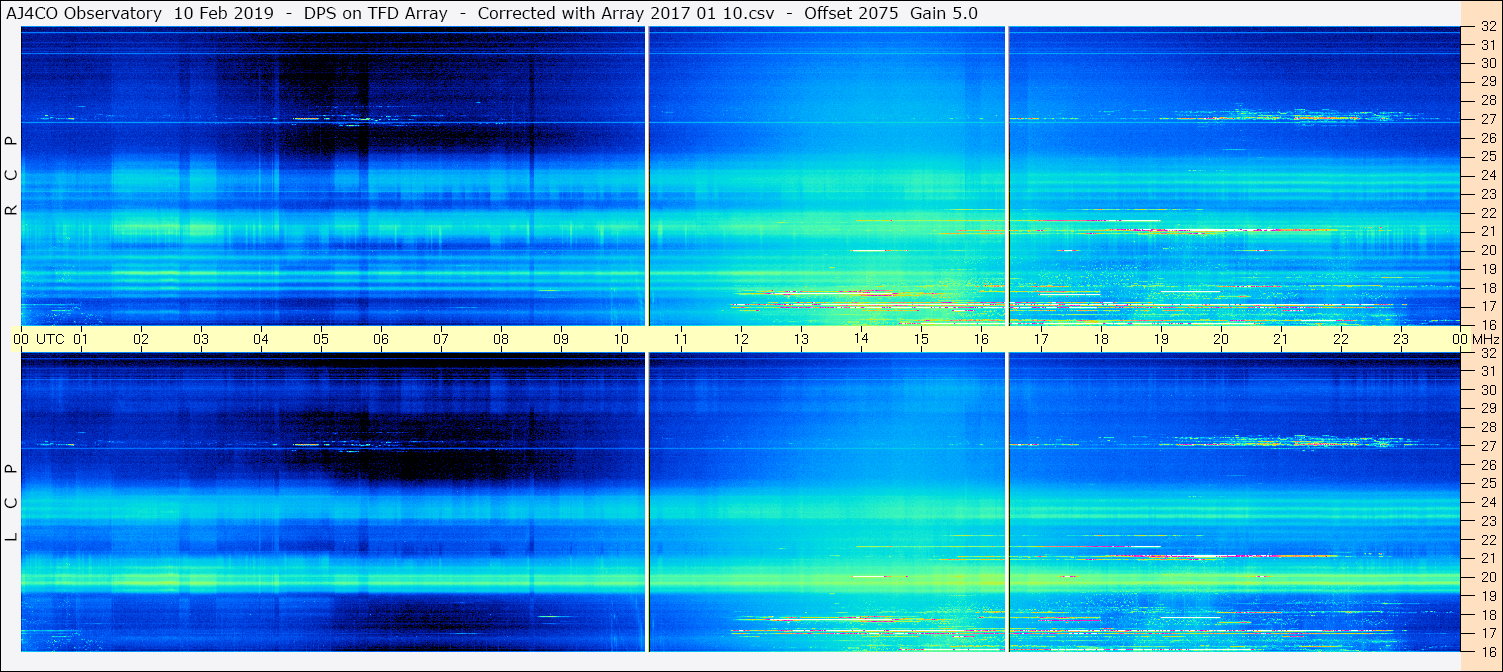This screenshot has height=672, width=1503.
Task: Select the 21 MHz tick of the RCP panel
Action: click(x=1488, y=231)
